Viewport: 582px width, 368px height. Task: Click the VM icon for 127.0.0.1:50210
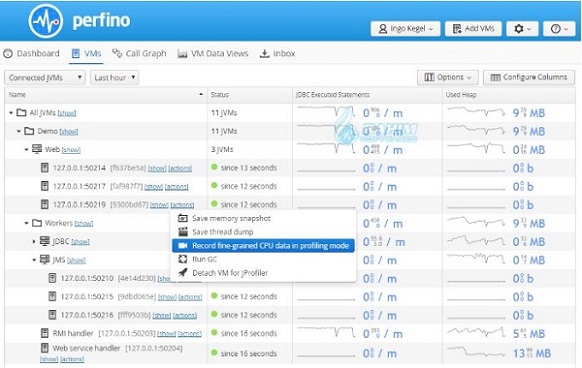point(52,278)
